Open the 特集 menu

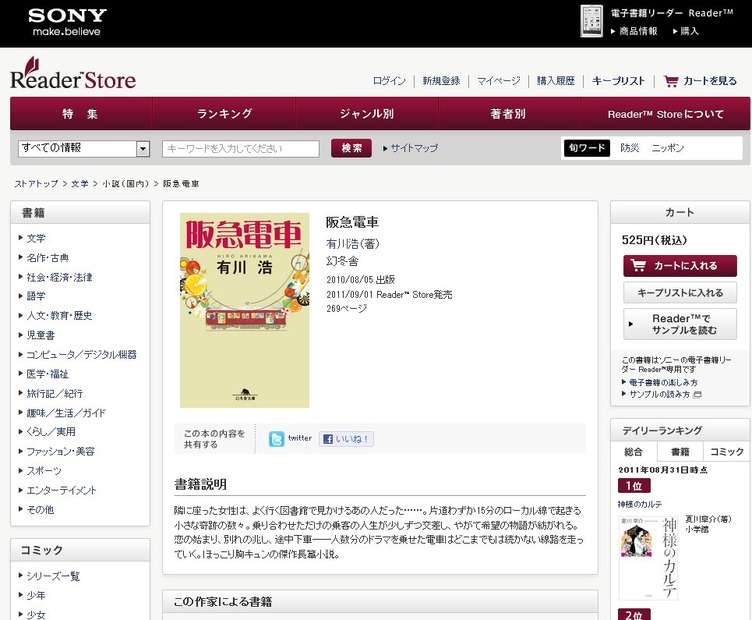(81, 114)
